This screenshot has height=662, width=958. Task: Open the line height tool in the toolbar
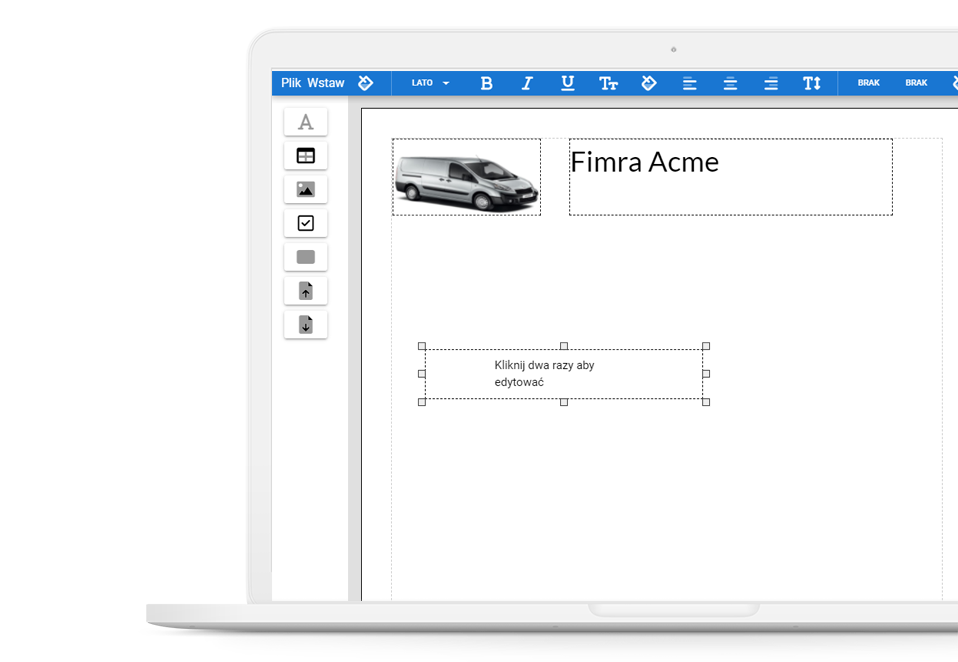(811, 83)
